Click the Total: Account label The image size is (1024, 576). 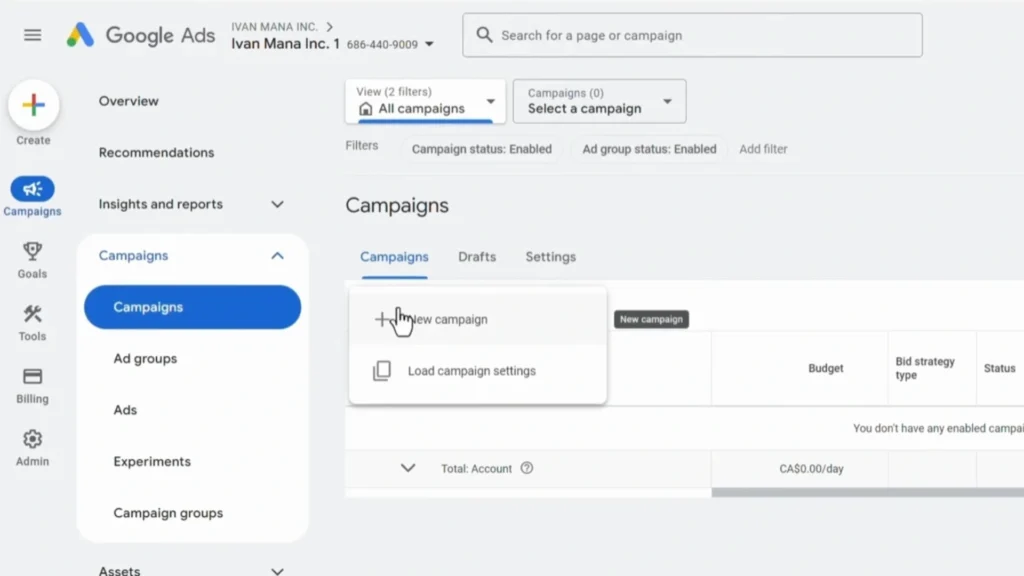(x=476, y=469)
